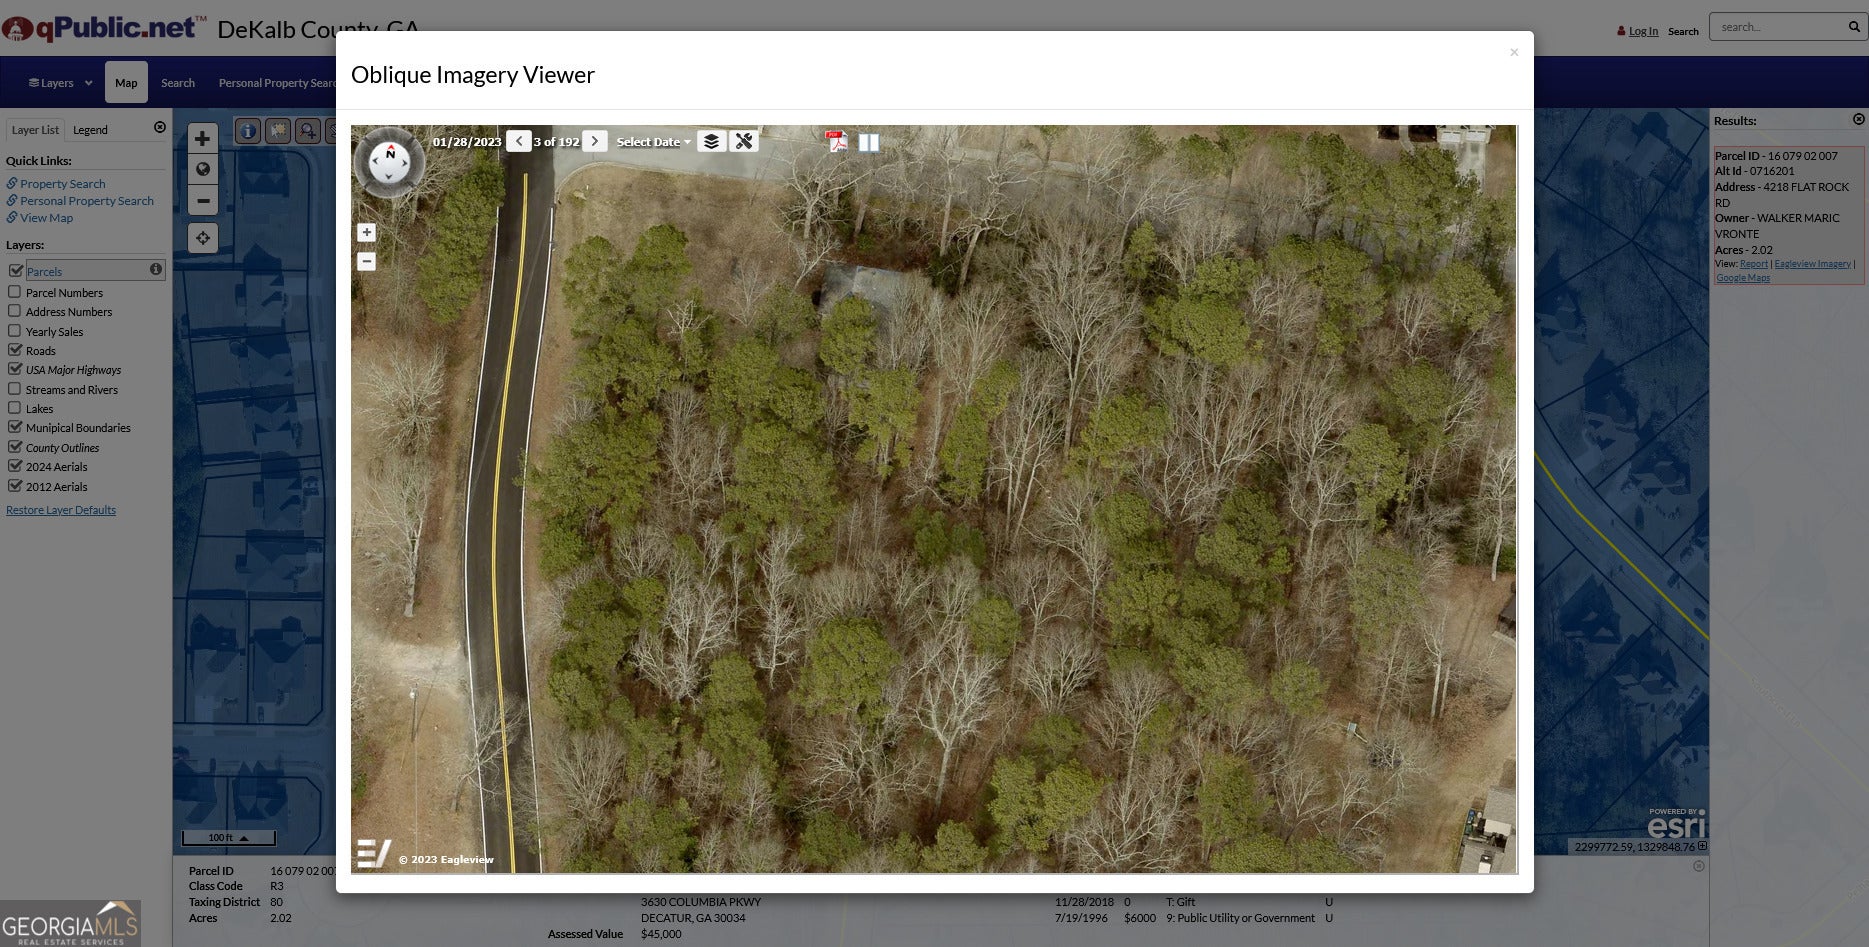Click the Restore Layer Defaults link
1869x947 pixels.
tap(61, 510)
